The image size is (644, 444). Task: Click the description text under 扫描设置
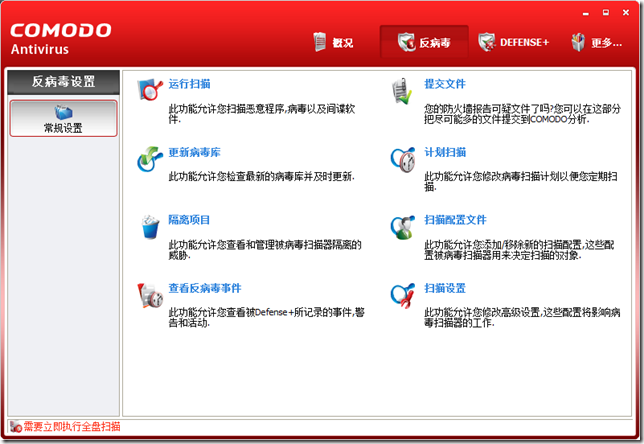tap(522, 317)
